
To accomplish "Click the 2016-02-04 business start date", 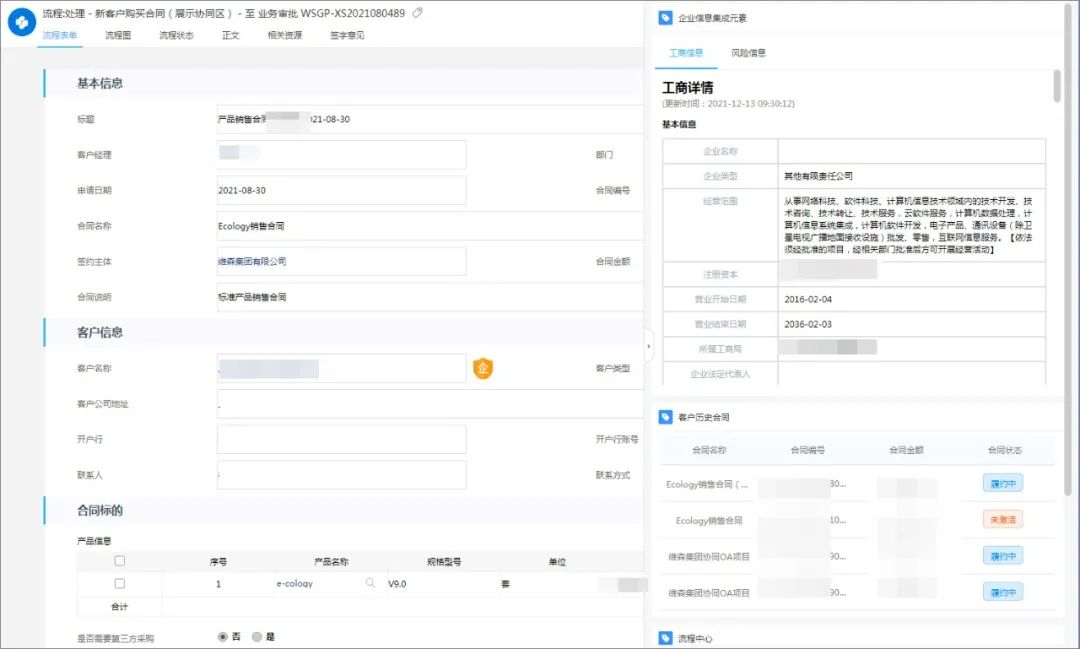I will [x=808, y=299].
